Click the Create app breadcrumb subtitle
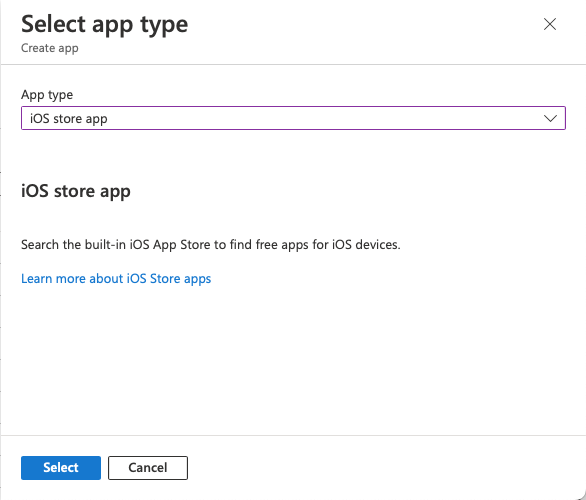 50,48
